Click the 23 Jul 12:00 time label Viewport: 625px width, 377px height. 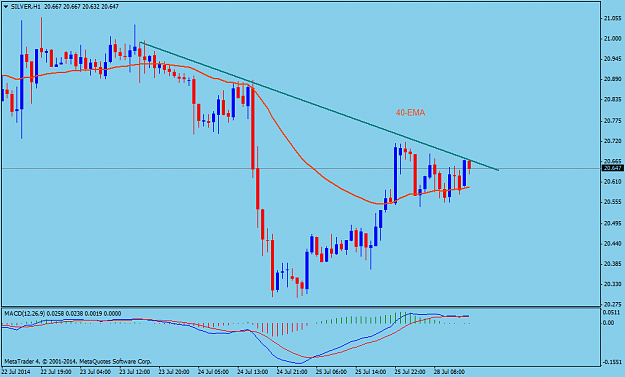[x=134, y=372]
